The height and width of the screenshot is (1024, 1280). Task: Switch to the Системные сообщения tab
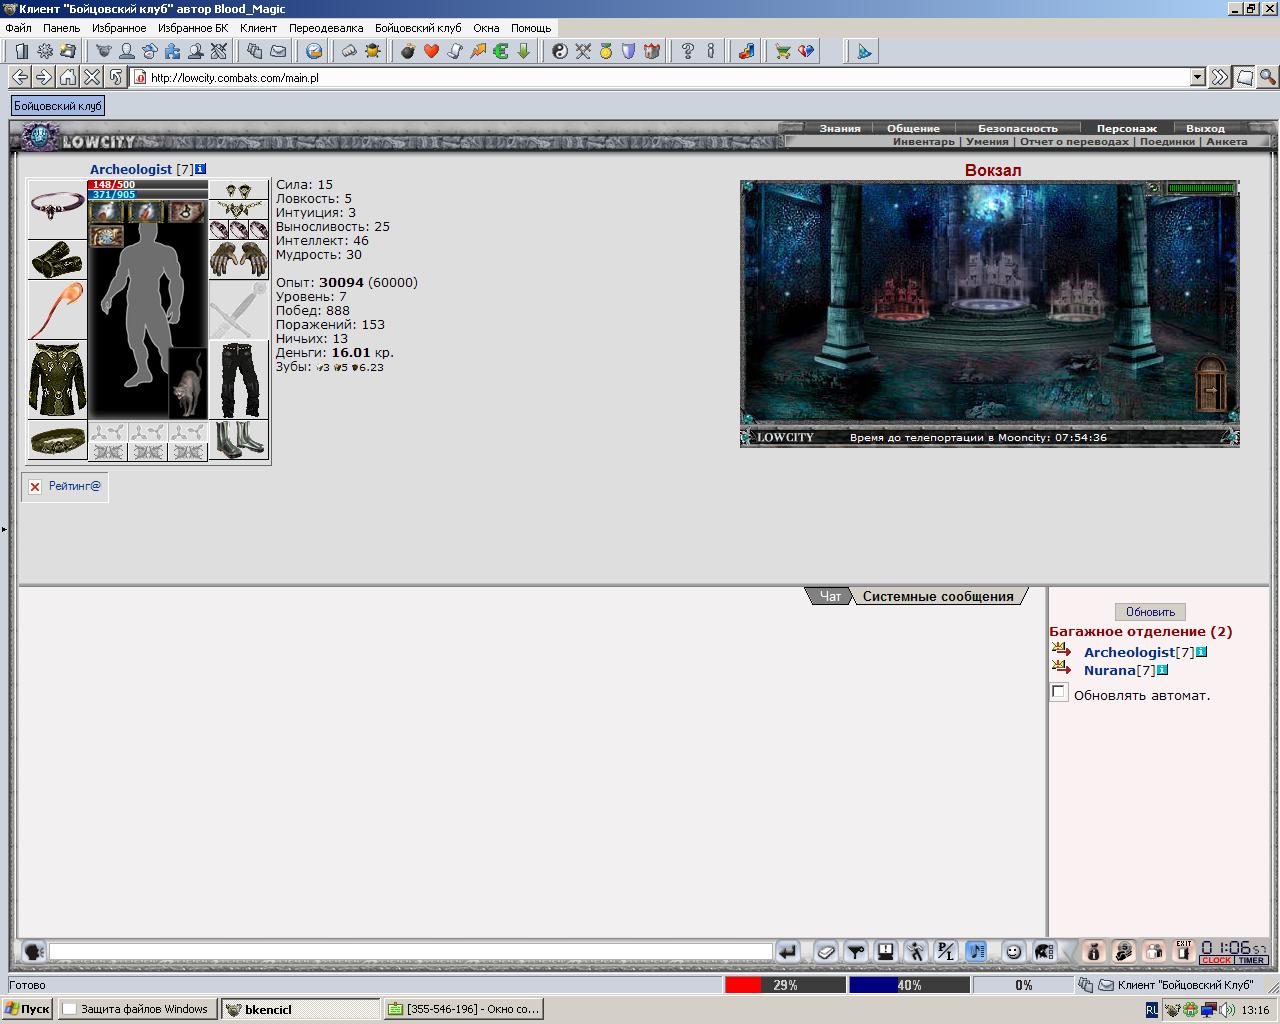[938, 596]
